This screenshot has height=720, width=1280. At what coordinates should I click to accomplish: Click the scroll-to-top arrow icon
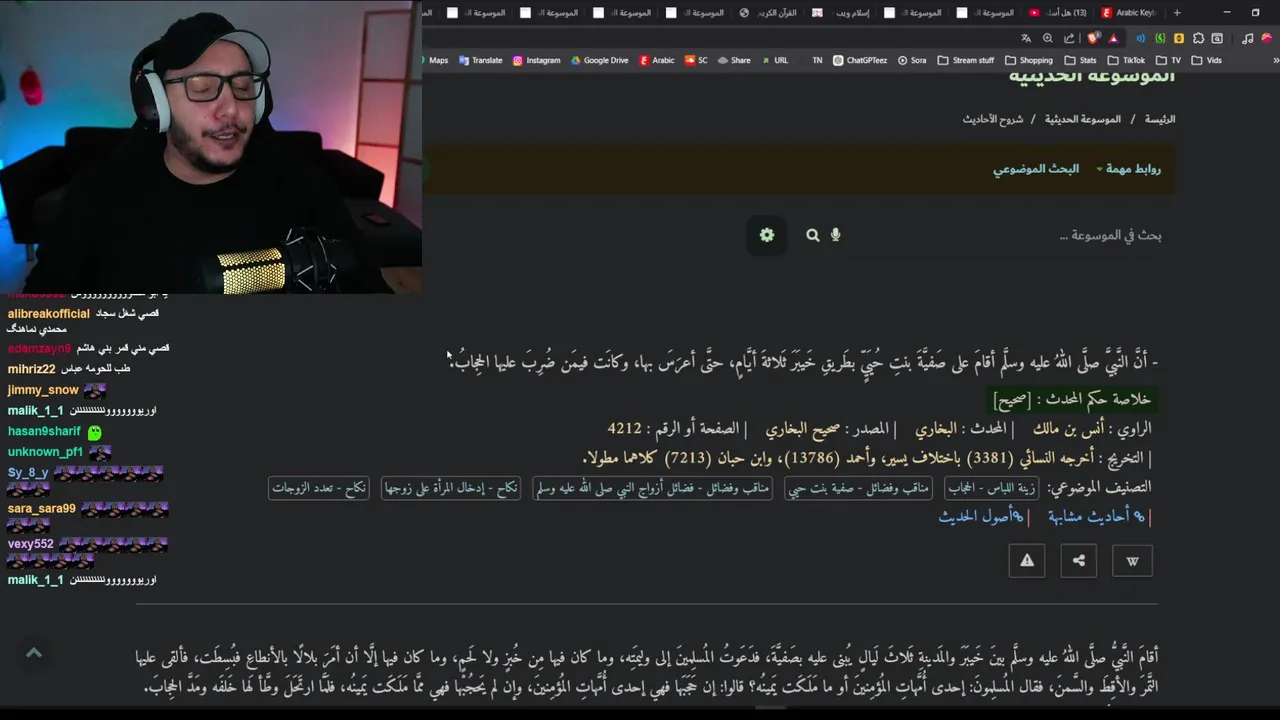click(34, 653)
